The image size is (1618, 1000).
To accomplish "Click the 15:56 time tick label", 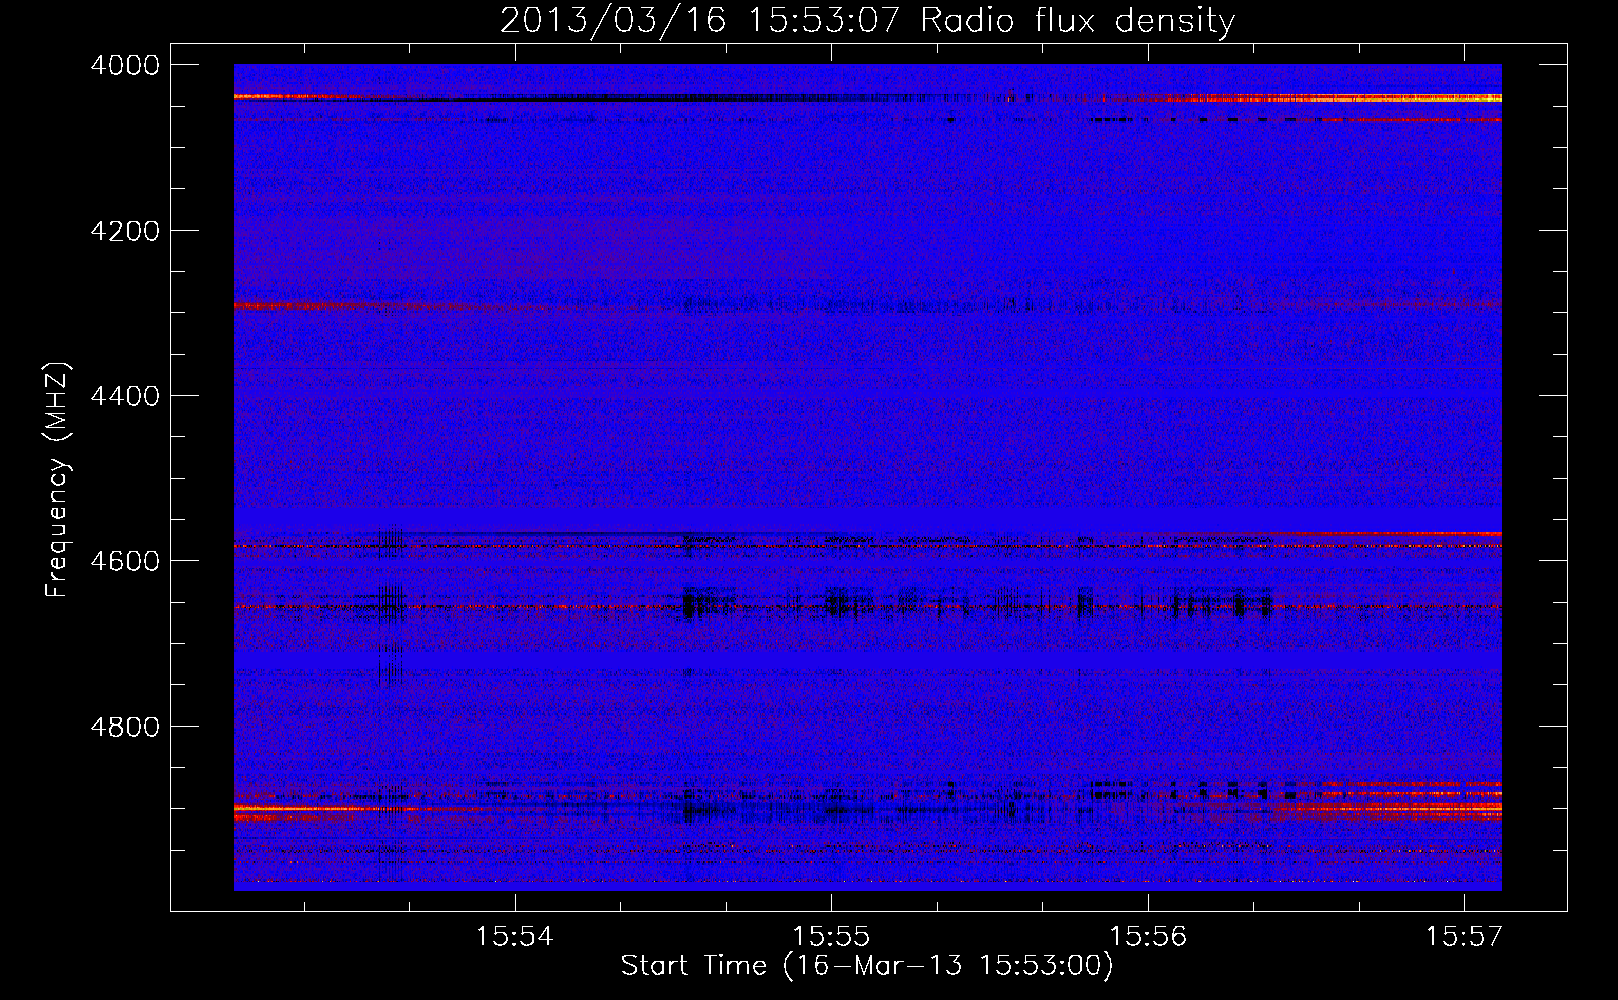I will click(1148, 937).
